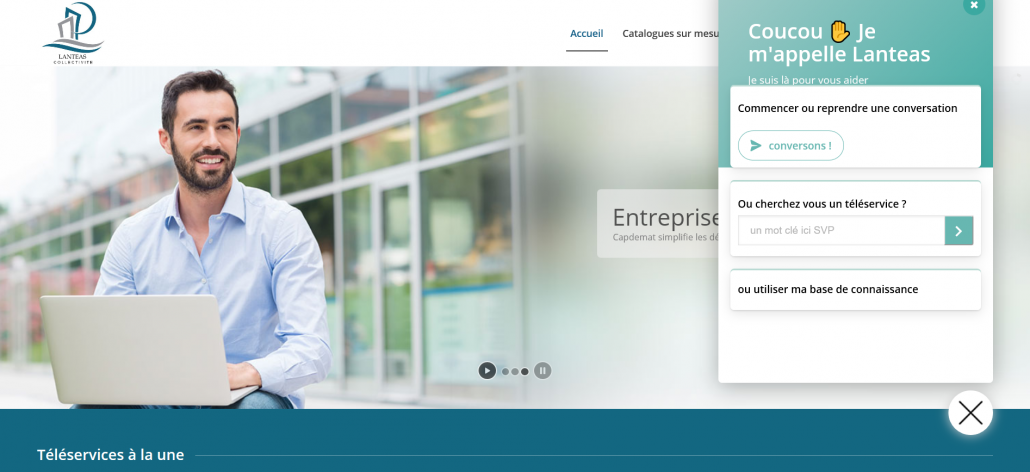The height and width of the screenshot is (472, 1030).
Task: Click the Entreprise slide caption box
Action: pos(658,224)
